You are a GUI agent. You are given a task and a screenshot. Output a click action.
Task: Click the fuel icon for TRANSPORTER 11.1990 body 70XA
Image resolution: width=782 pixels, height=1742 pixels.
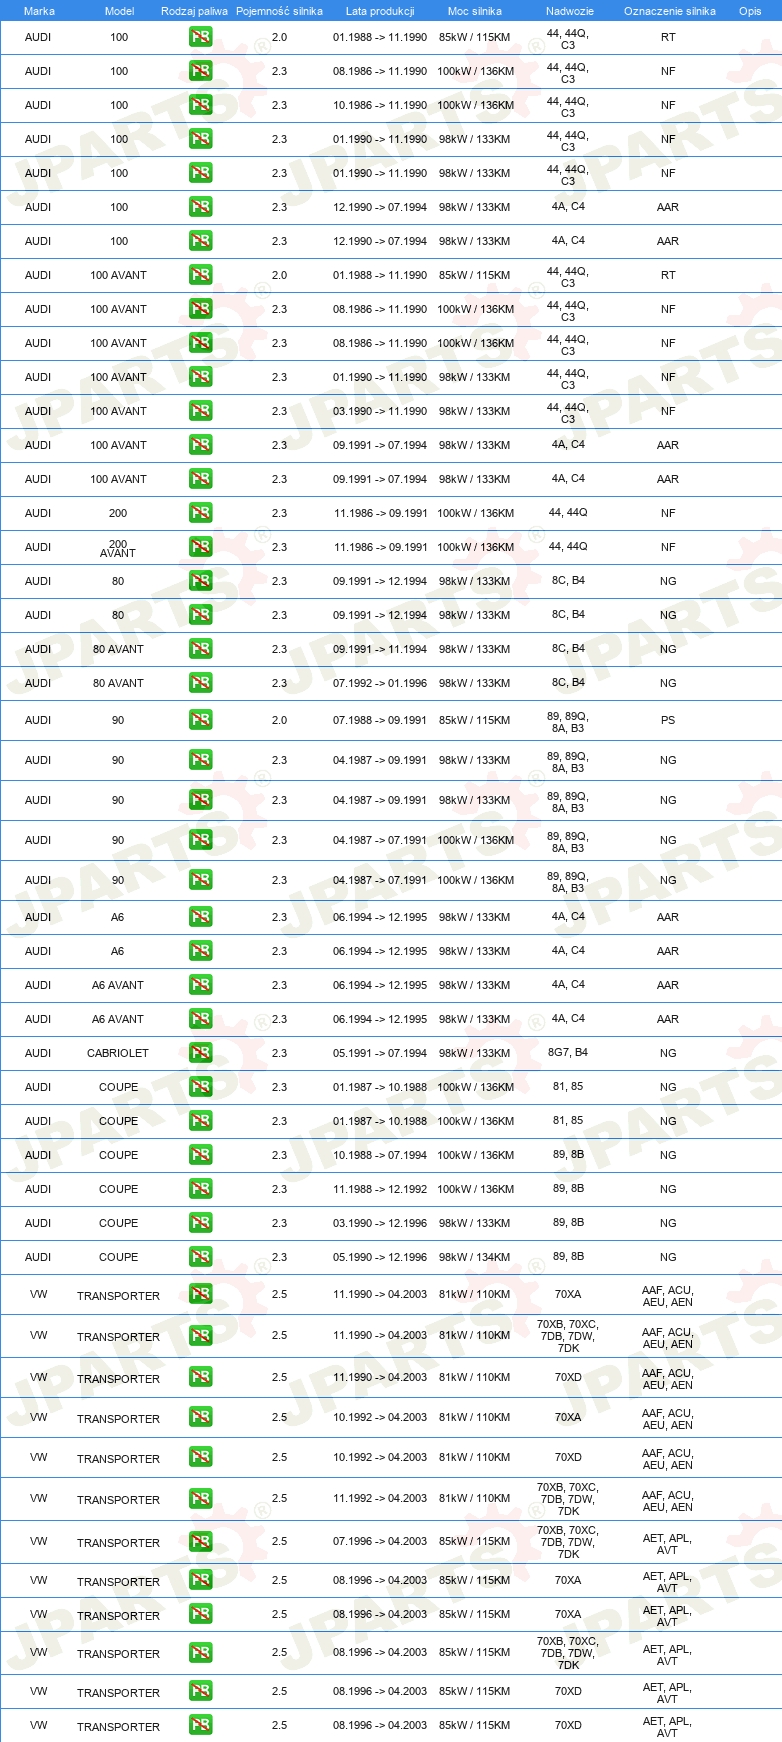pyautogui.click(x=200, y=1295)
